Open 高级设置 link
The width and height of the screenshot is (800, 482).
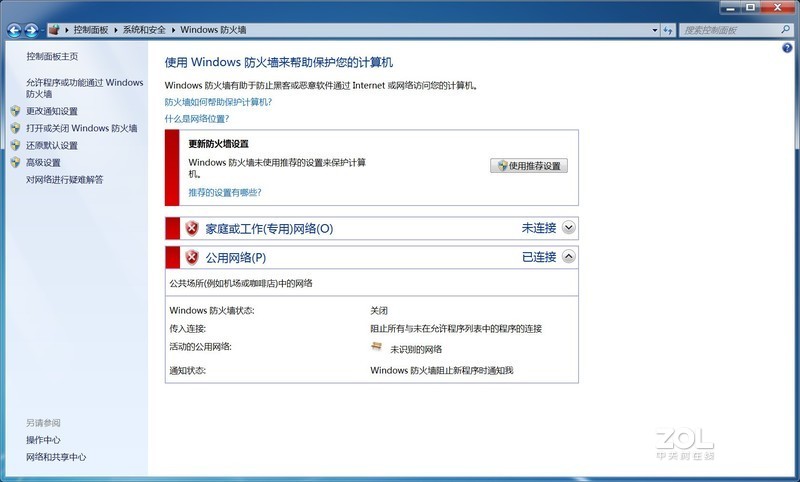[x=43, y=163]
